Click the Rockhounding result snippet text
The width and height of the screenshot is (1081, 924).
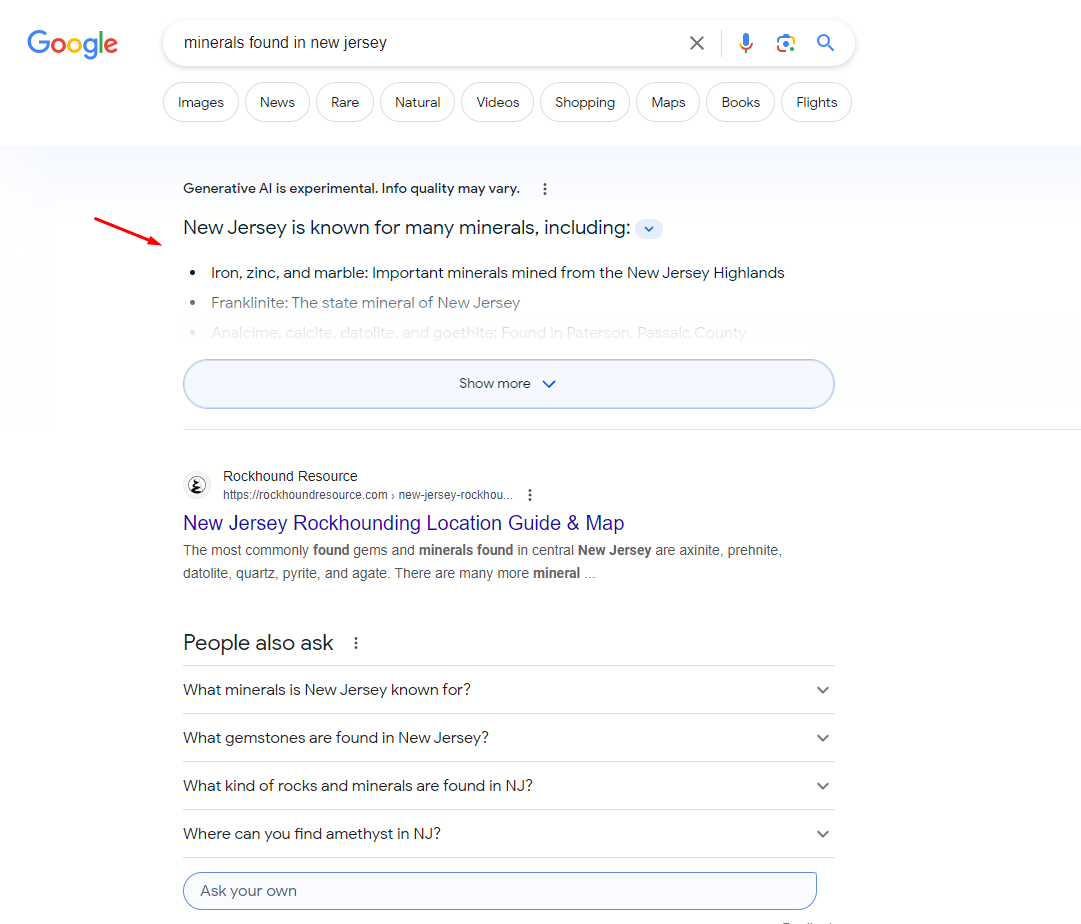tap(483, 562)
